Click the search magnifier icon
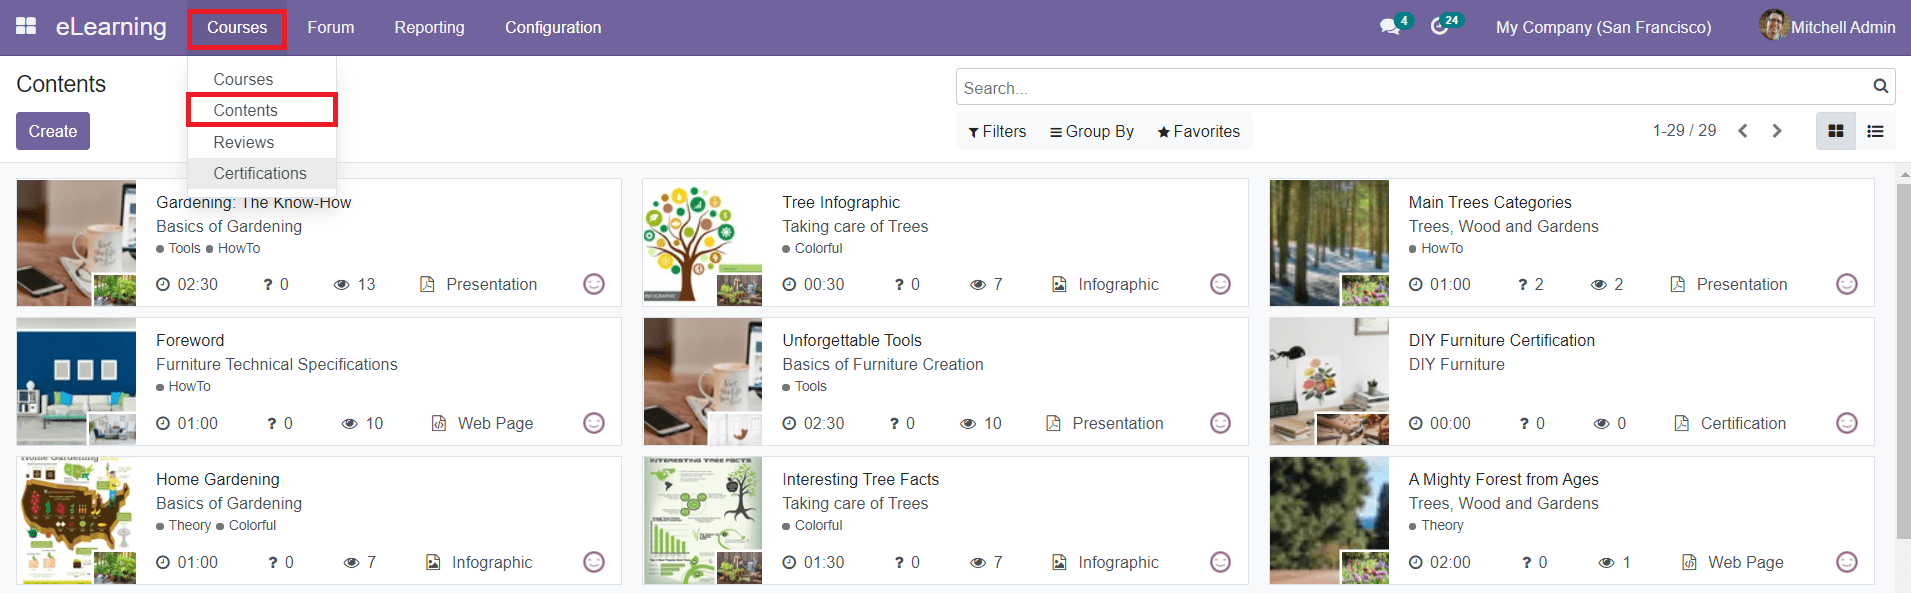Viewport: 1911px width, 593px height. (x=1880, y=87)
